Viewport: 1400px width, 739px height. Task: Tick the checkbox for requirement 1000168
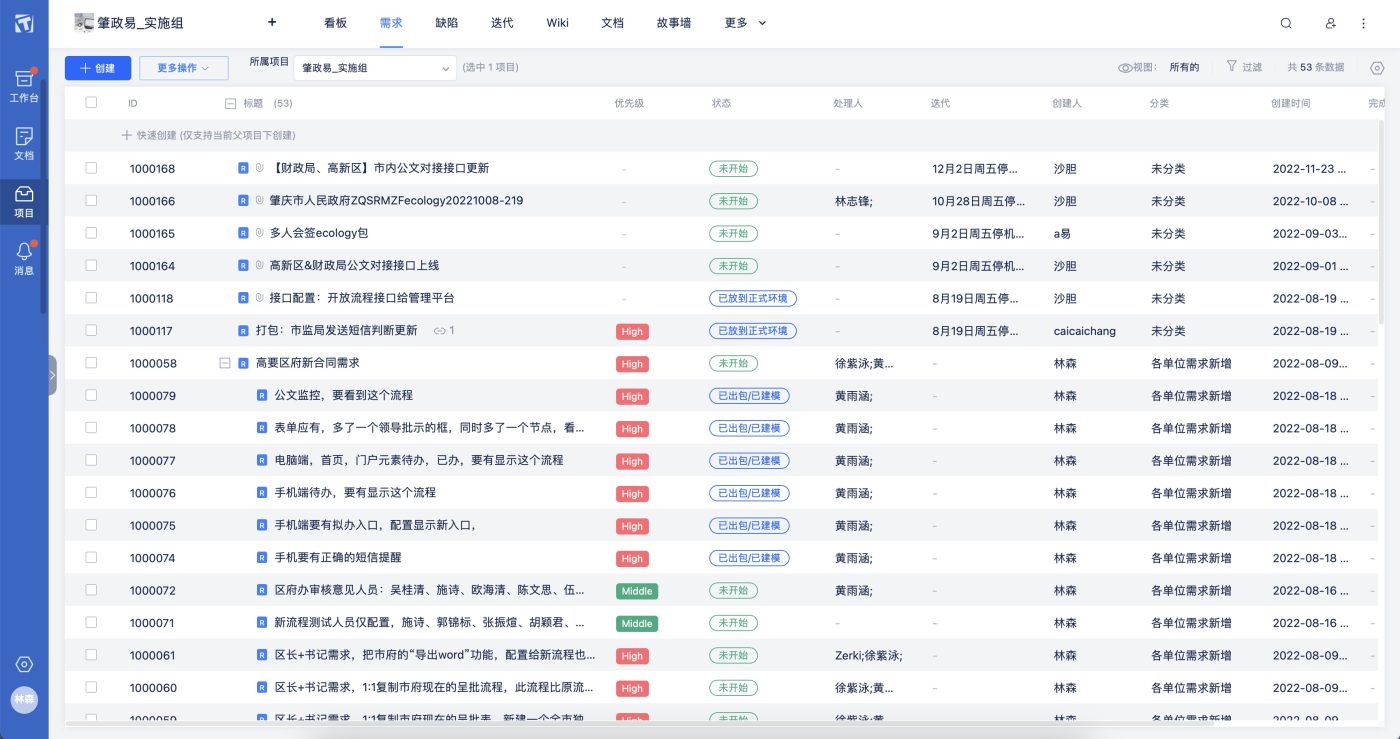(x=91, y=168)
